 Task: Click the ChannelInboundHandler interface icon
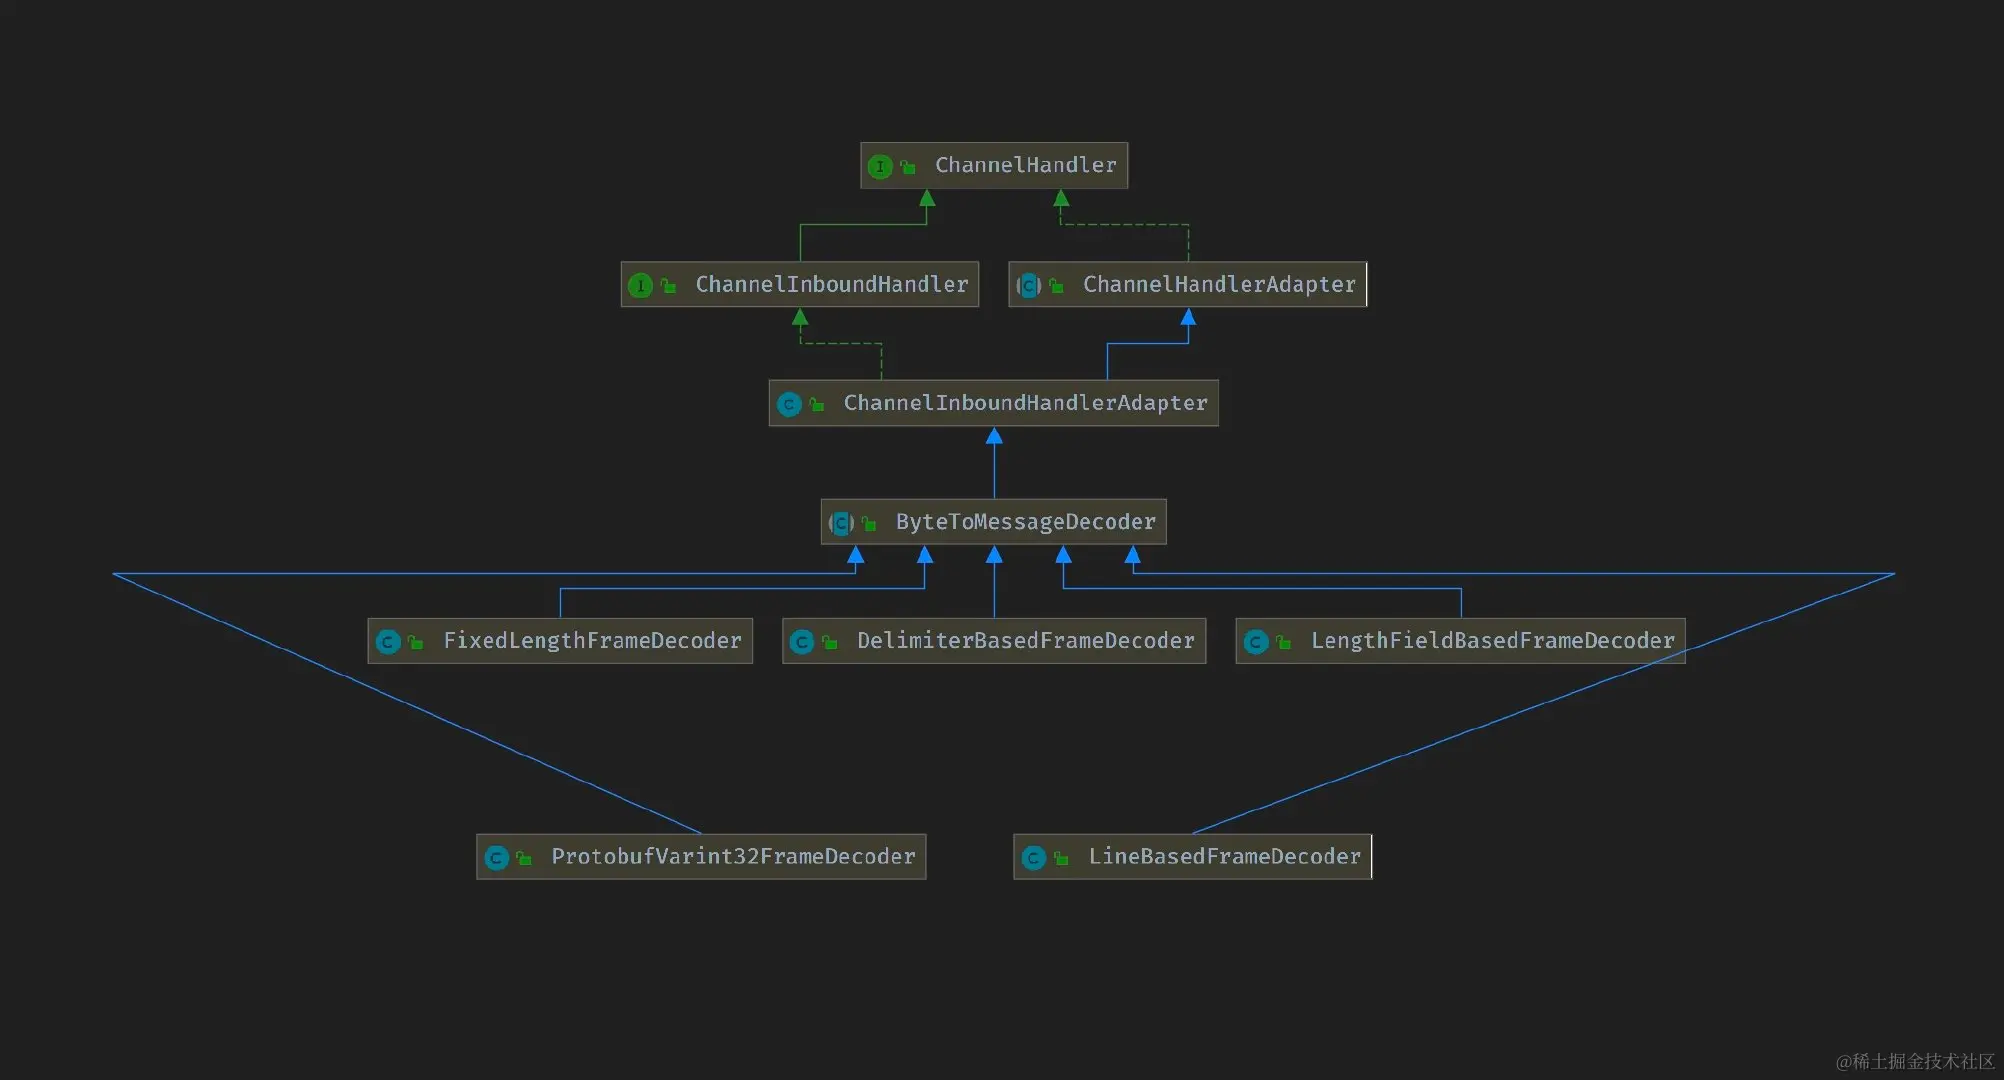(640, 285)
